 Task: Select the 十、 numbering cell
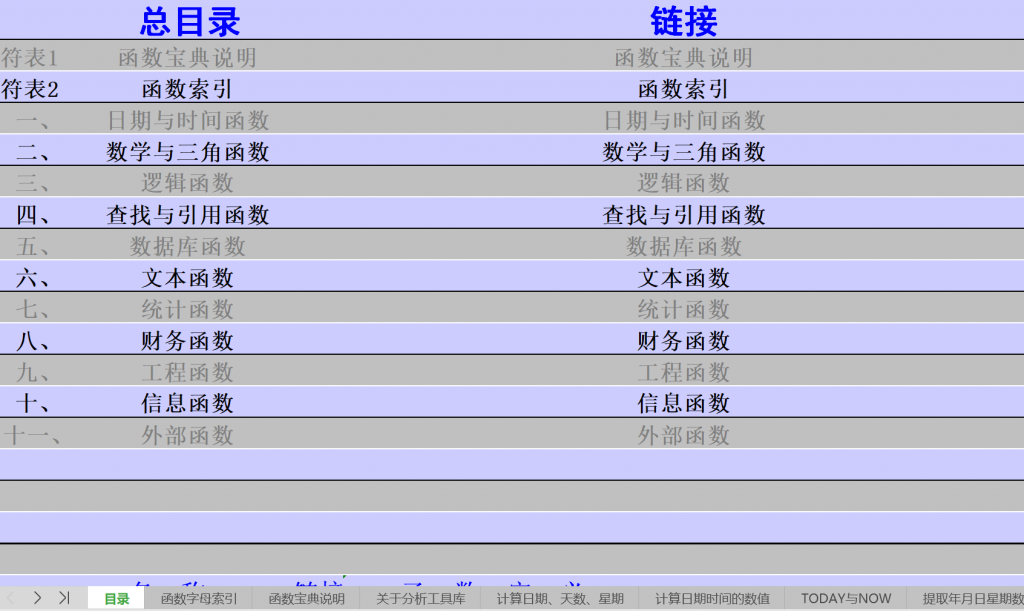pyautogui.click(x=33, y=403)
